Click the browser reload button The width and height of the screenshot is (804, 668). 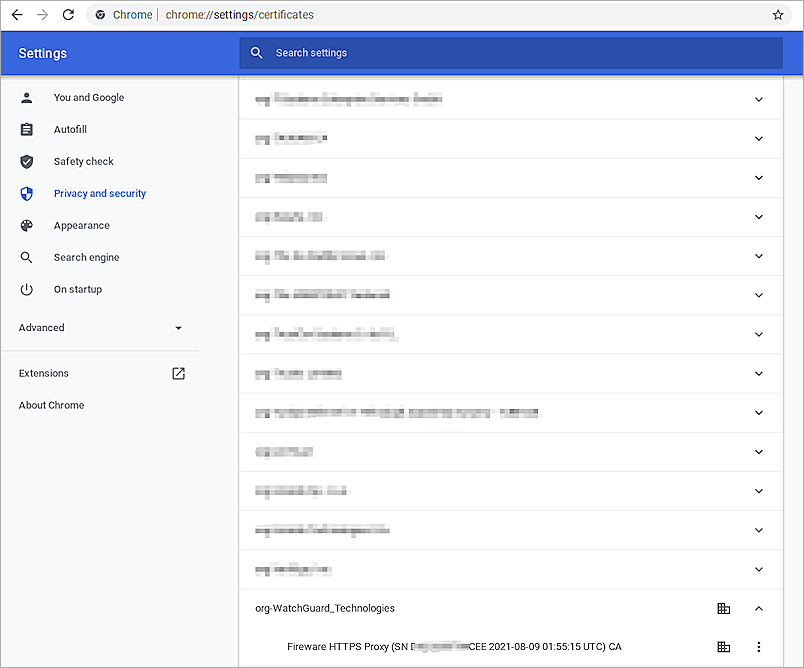coord(67,15)
